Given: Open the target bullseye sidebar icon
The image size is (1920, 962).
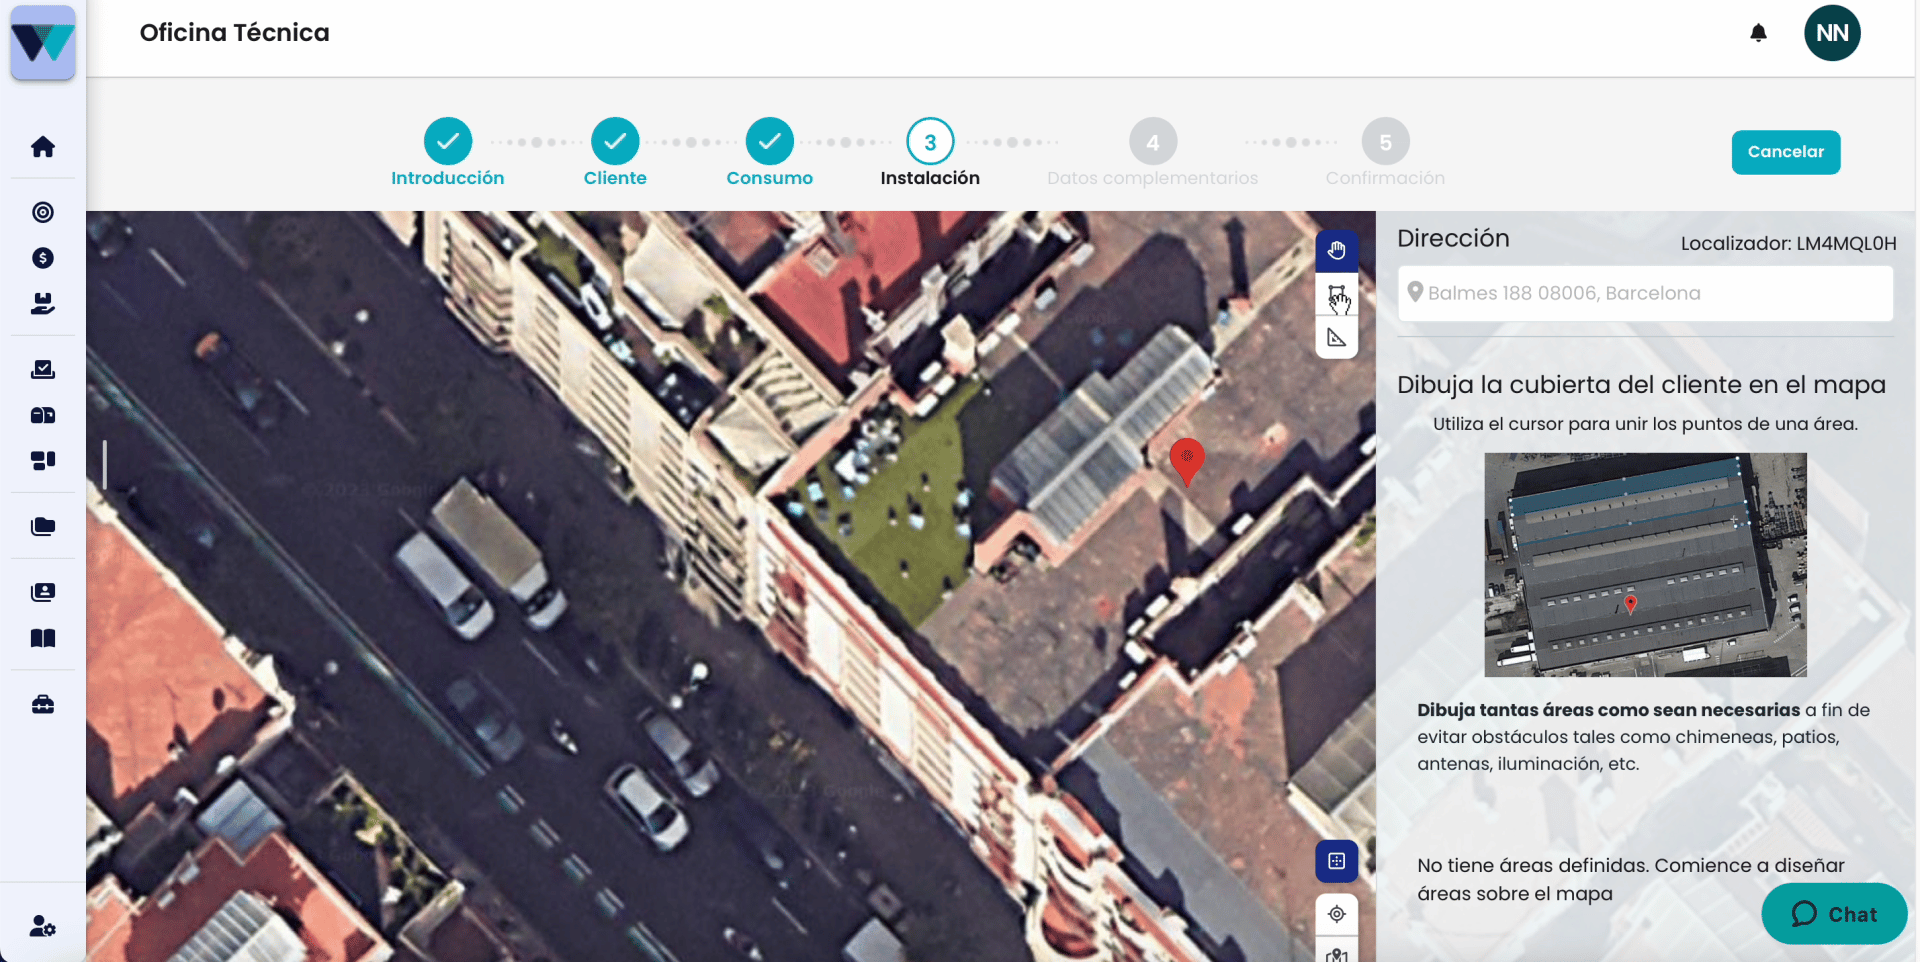Looking at the screenshot, I should pos(43,212).
